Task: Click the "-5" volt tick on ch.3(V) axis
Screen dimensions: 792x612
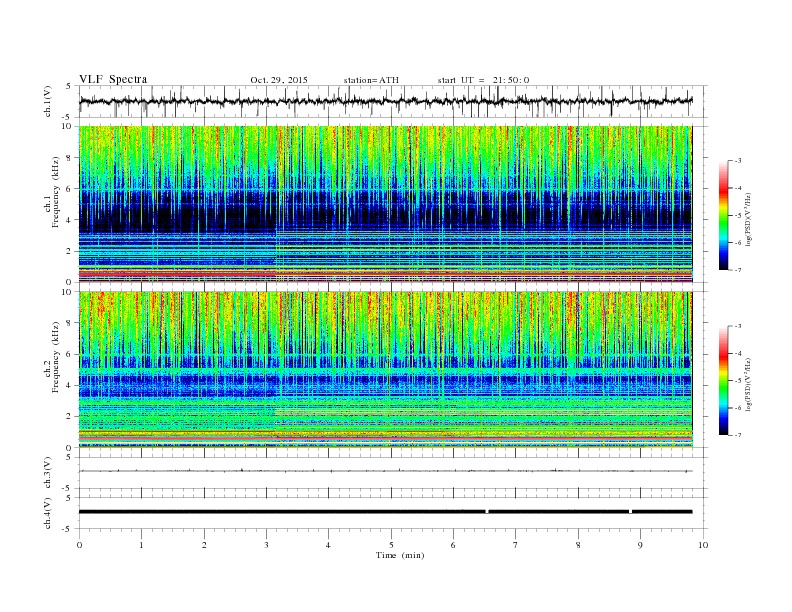Action: (68, 489)
